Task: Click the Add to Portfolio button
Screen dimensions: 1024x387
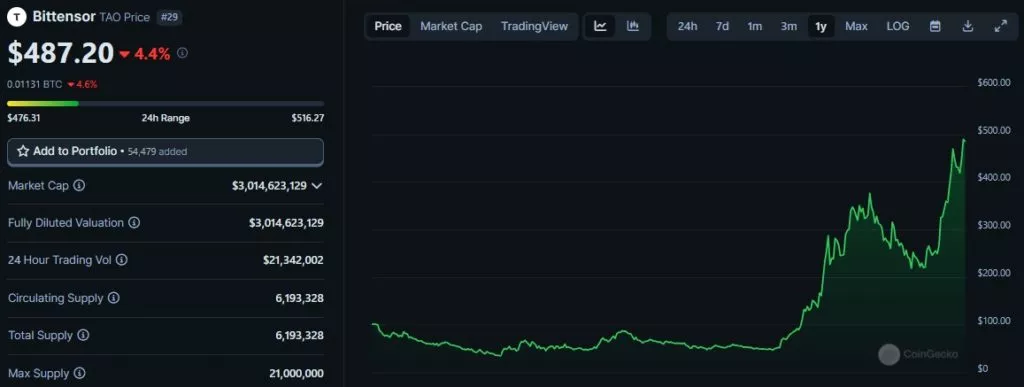Action: point(165,151)
